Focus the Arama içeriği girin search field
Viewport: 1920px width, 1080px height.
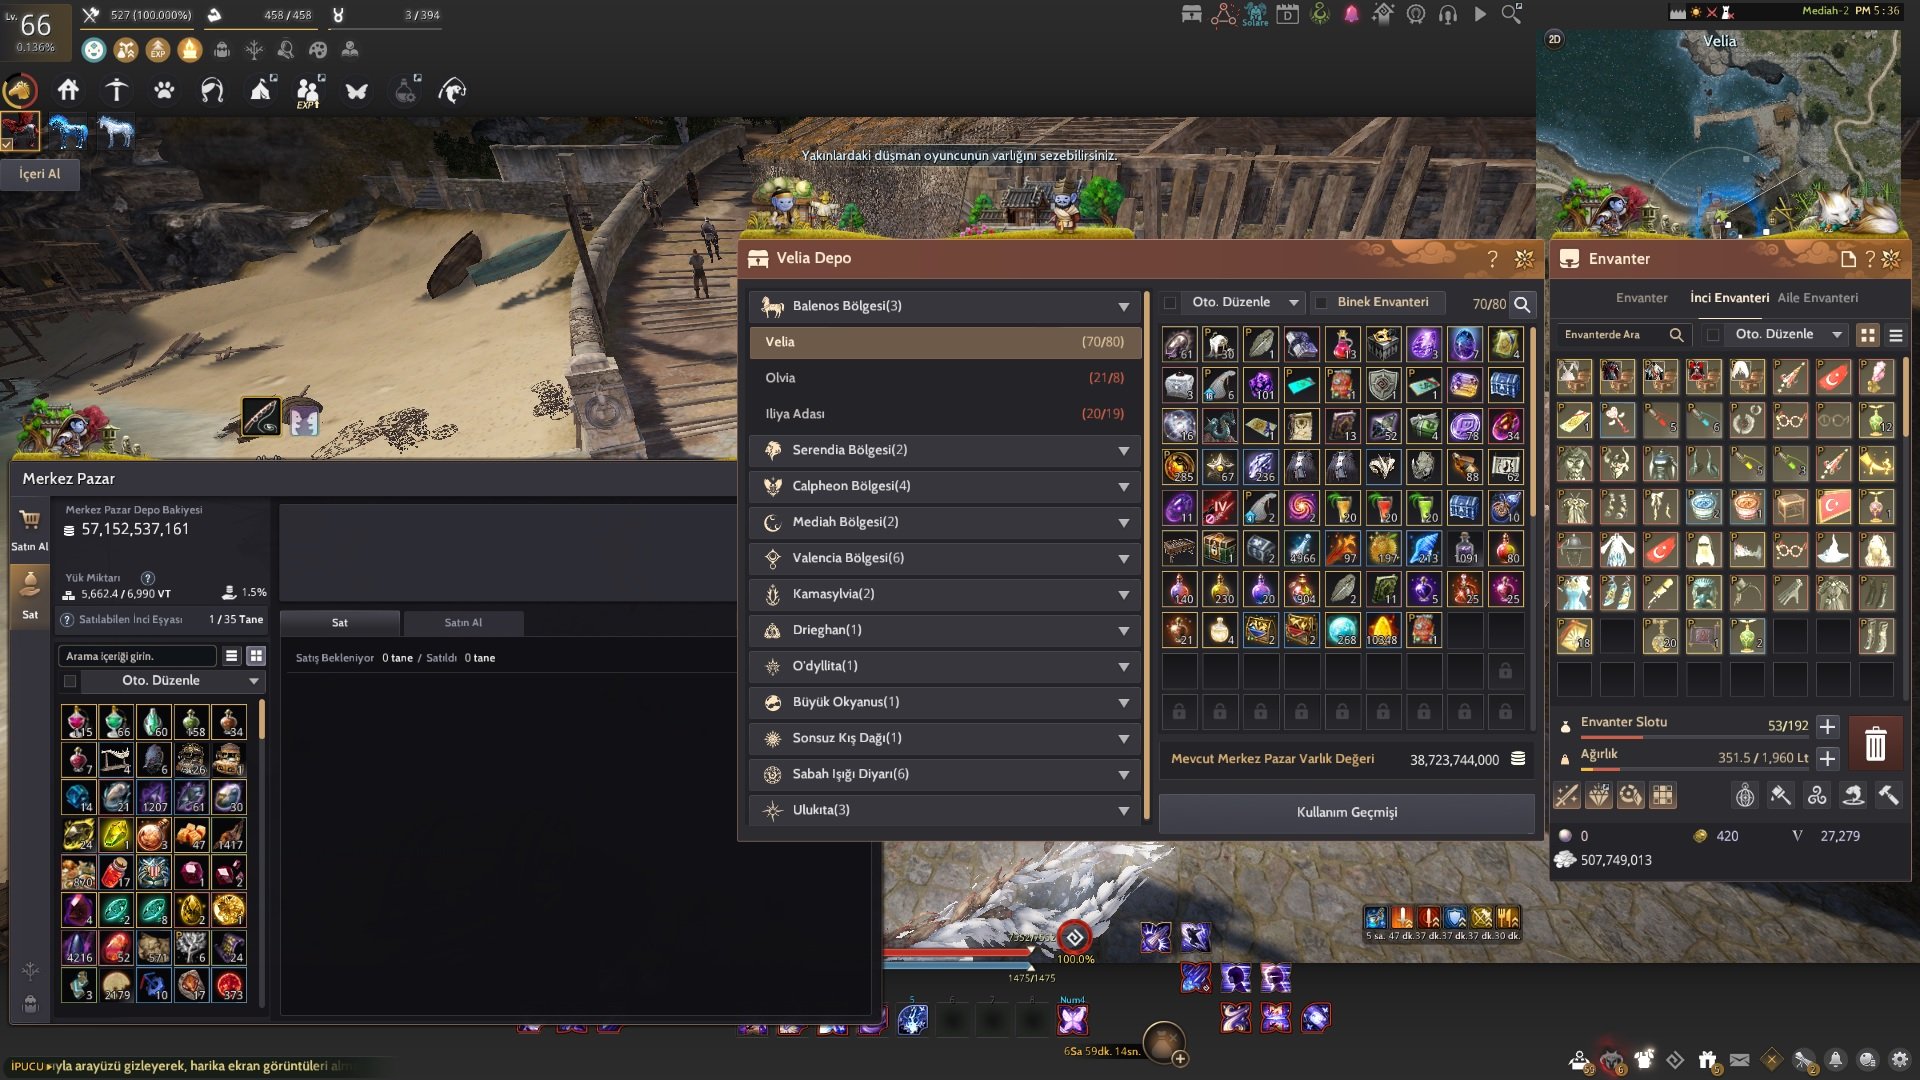tap(137, 657)
